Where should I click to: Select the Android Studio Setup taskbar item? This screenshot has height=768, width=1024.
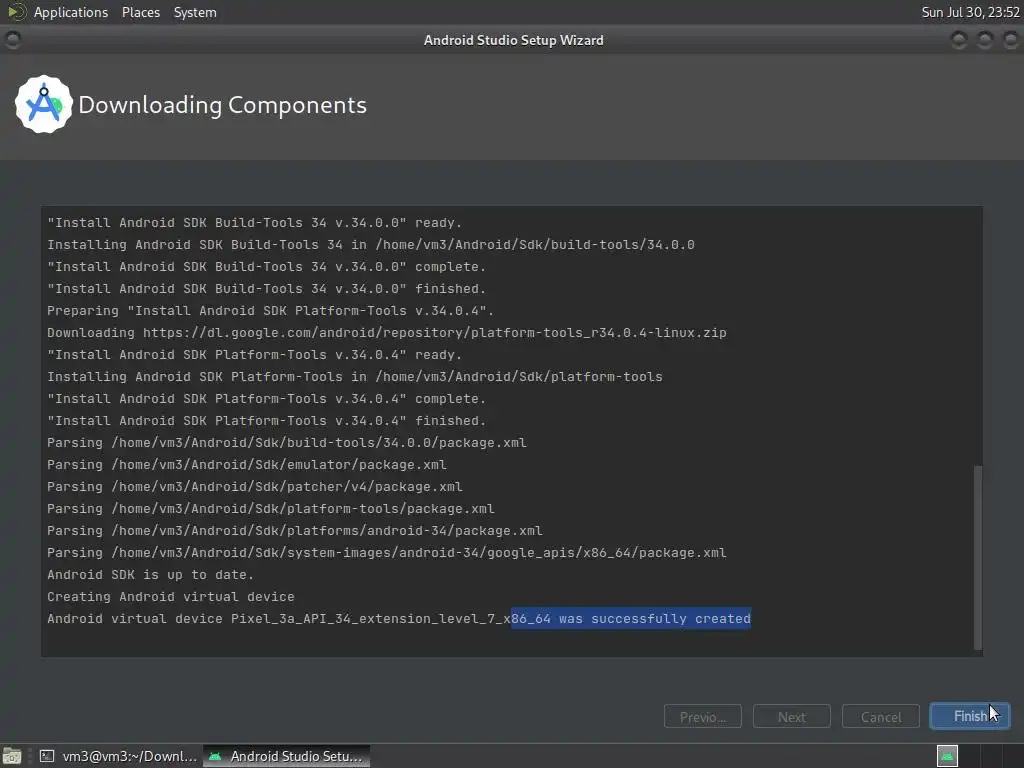286,756
